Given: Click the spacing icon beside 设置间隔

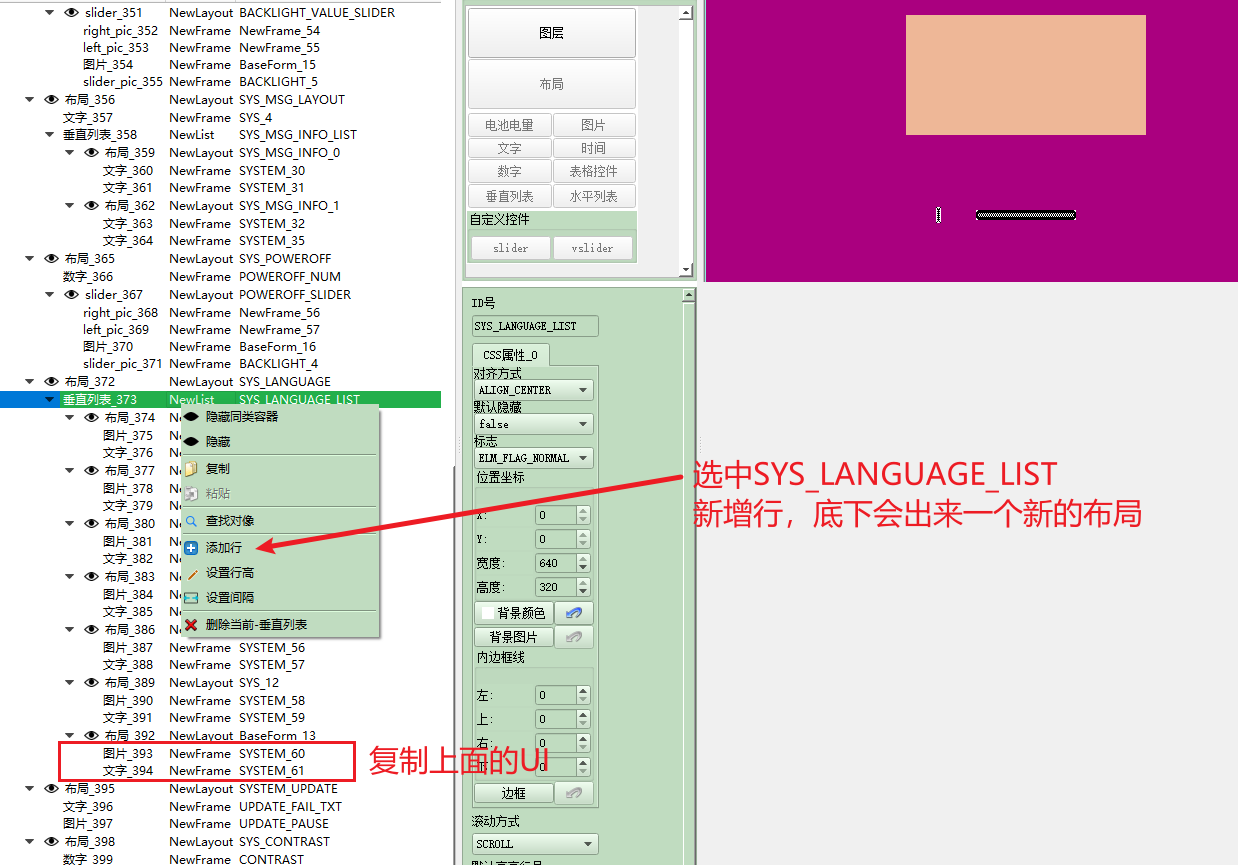Looking at the screenshot, I should click(x=191, y=598).
